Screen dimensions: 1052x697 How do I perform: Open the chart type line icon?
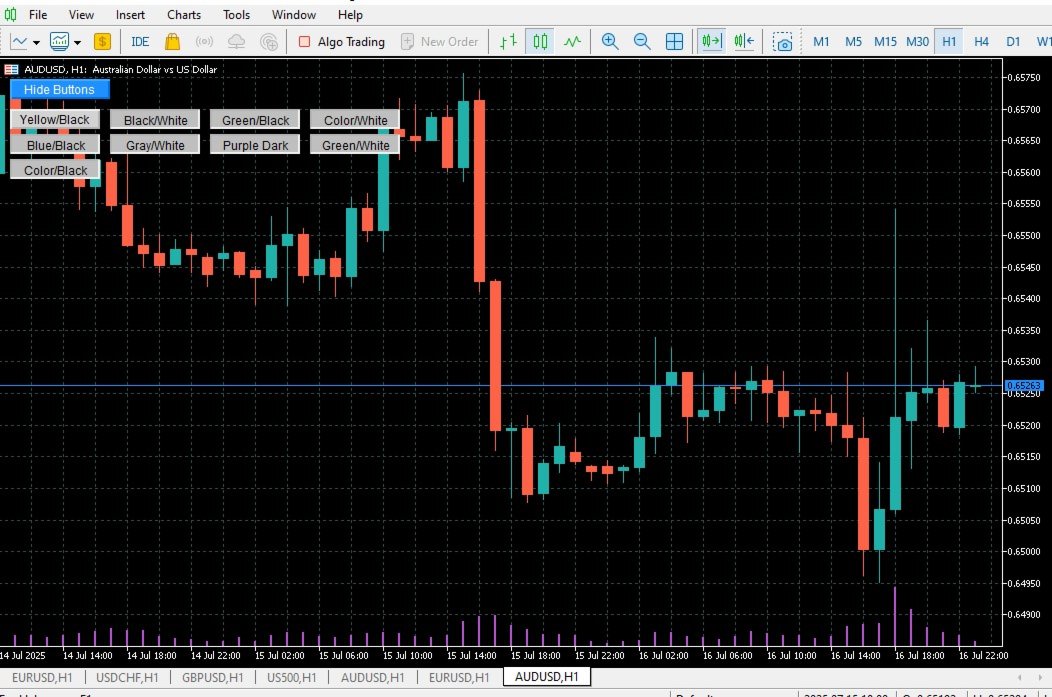coord(19,42)
